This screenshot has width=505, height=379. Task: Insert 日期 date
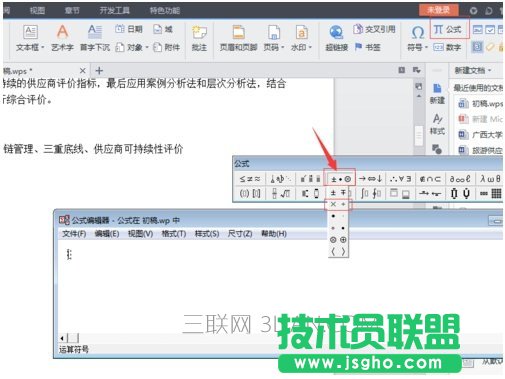coord(129,29)
